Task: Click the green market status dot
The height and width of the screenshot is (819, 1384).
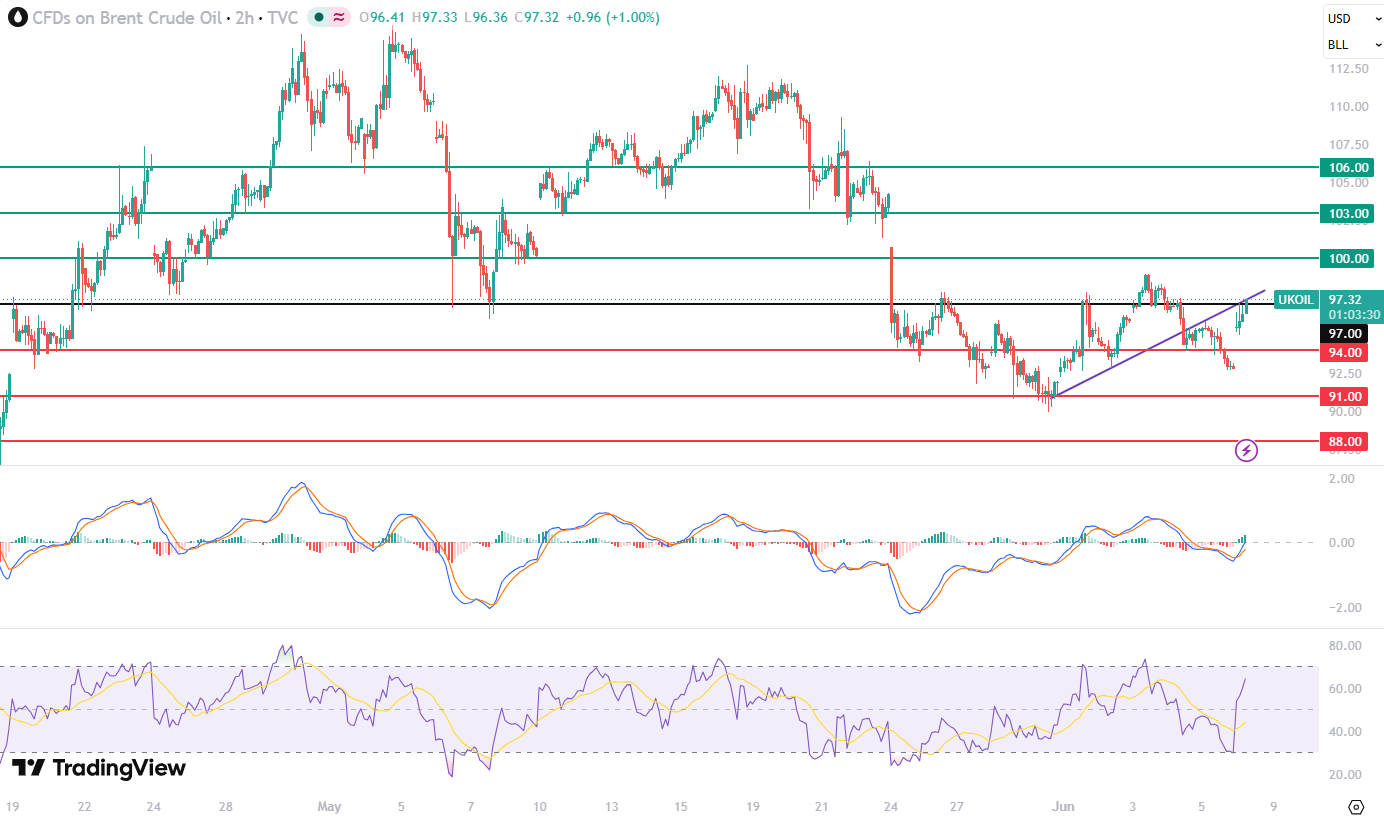Action: pyautogui.click(x=318, y=17)
